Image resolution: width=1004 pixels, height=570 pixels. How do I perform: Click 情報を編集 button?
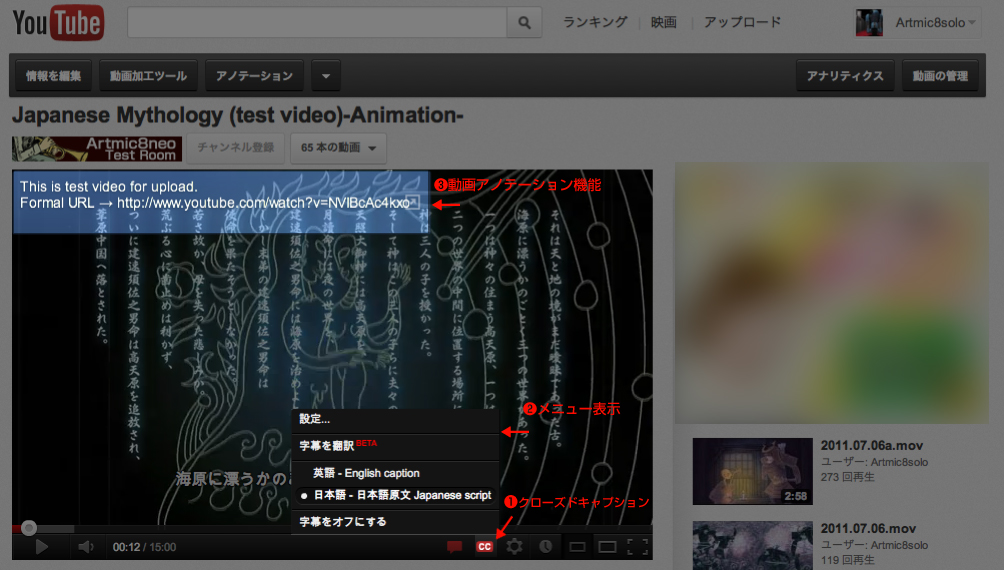point(54,76)
